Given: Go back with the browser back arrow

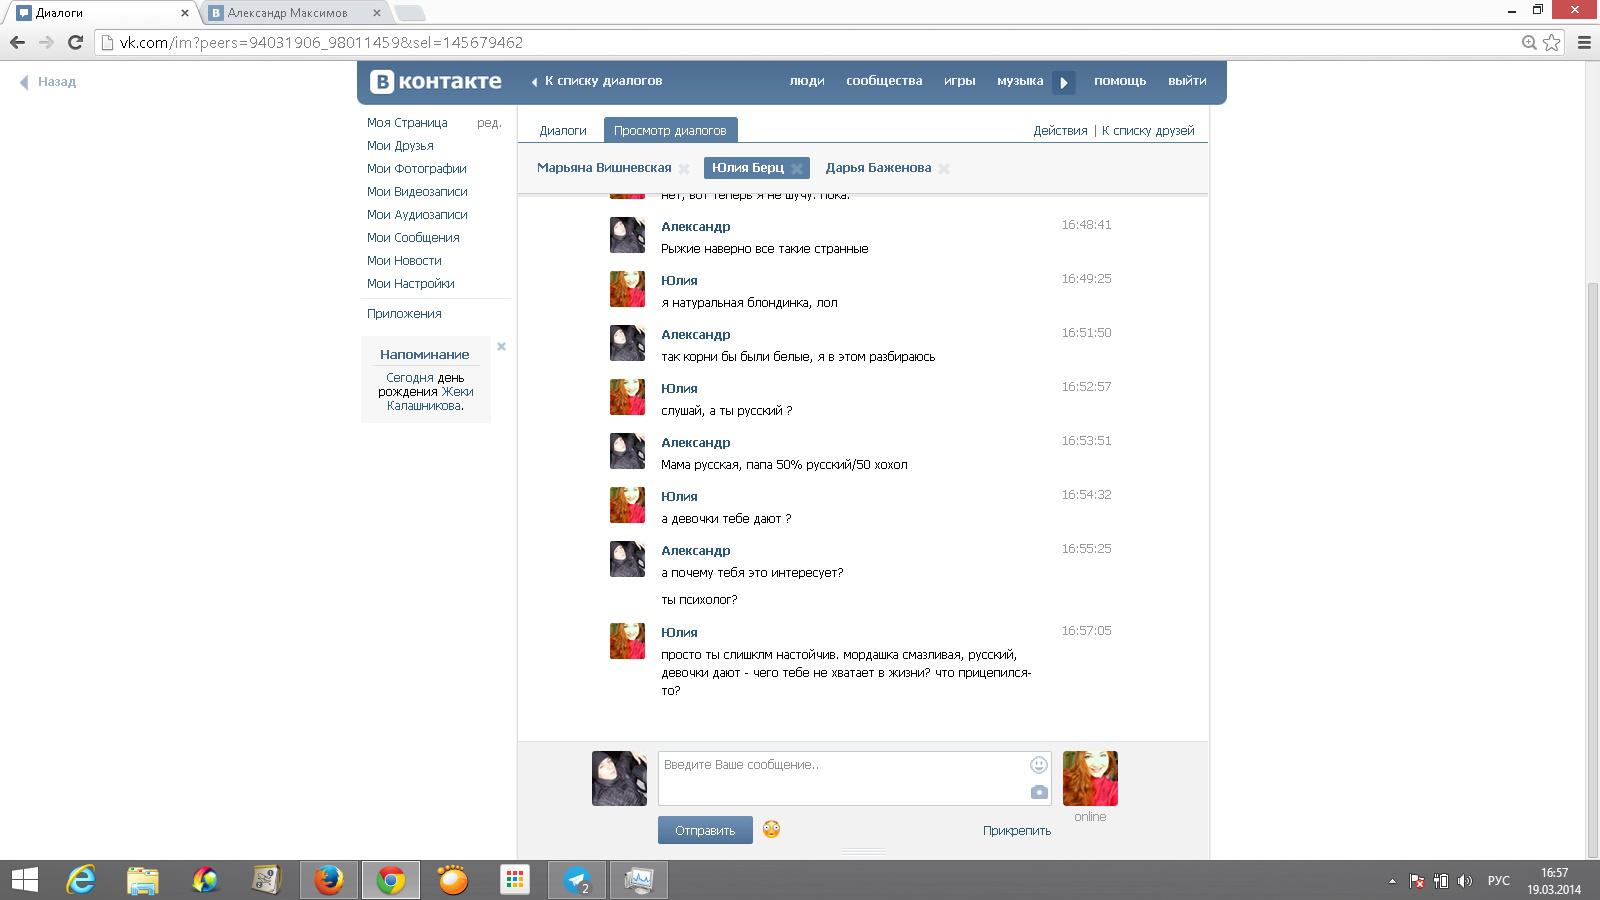Looking at the screenshot, I should [17, 42].
